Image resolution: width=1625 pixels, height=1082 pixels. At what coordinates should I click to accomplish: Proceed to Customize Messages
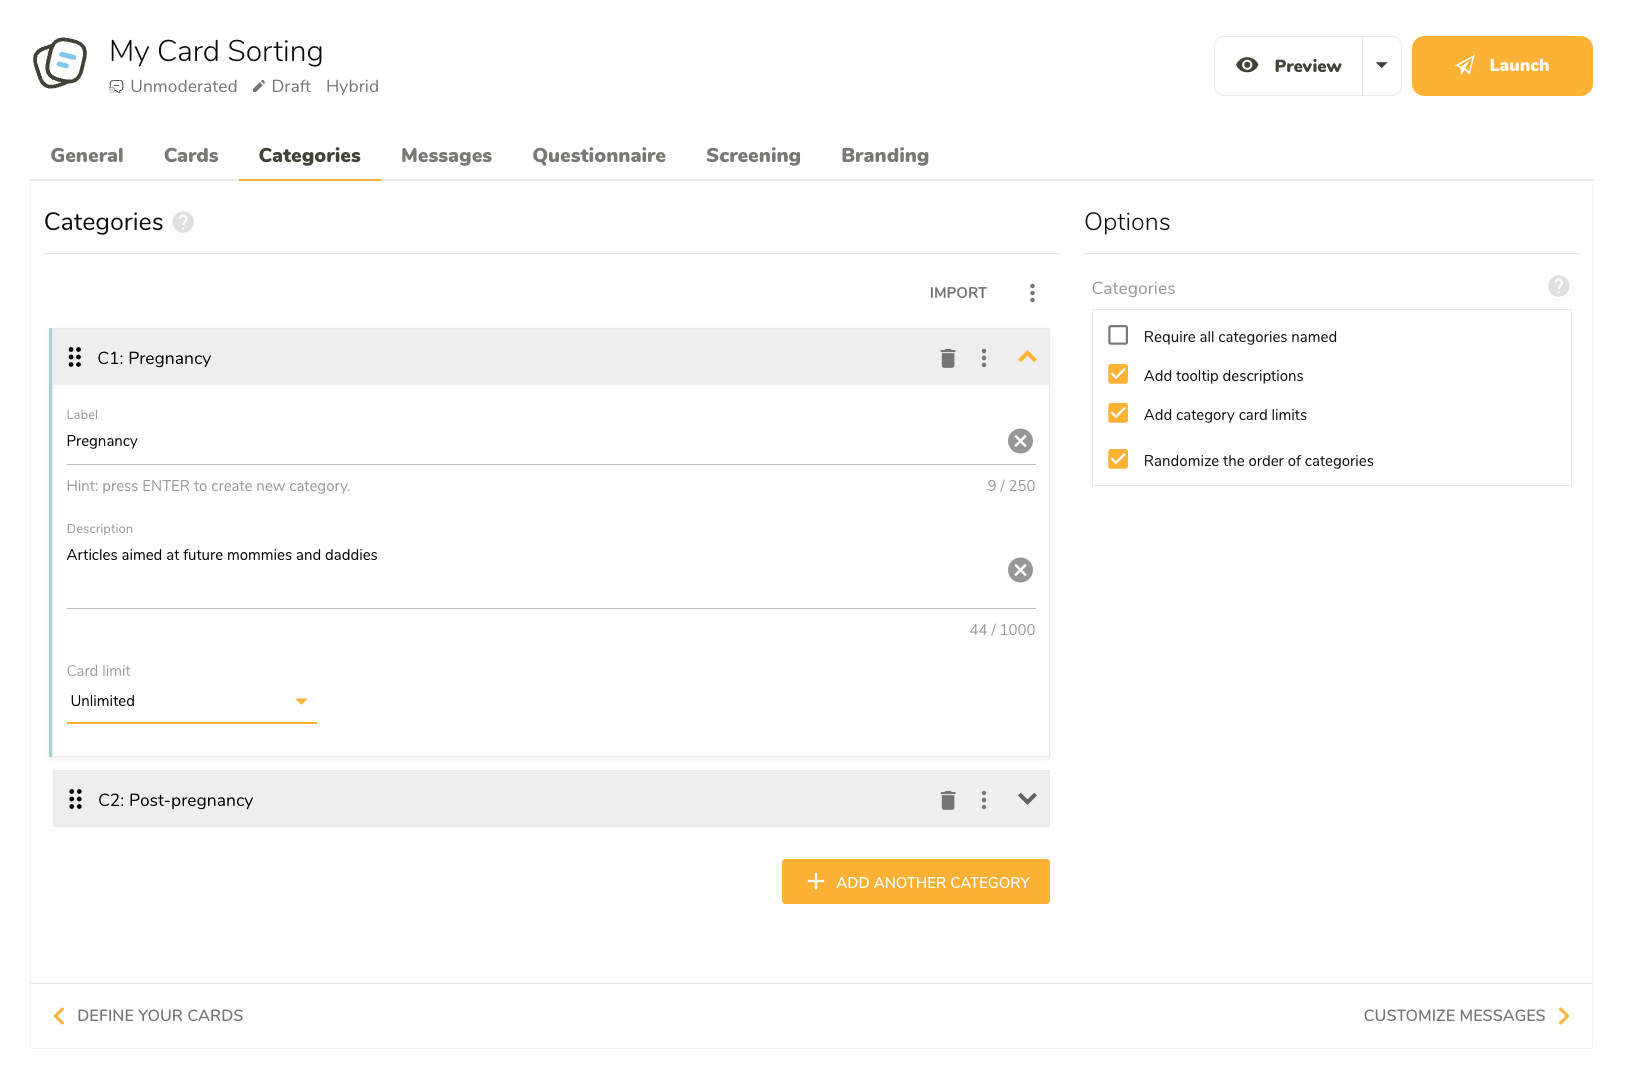tap(1467, 1016)
